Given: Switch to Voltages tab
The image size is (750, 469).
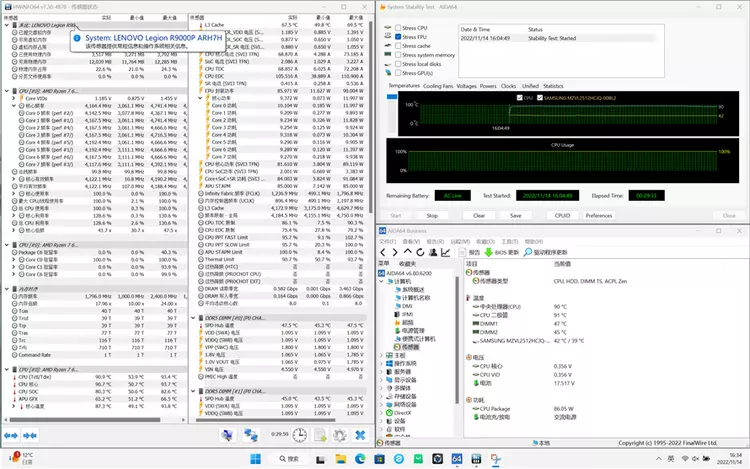Looking at the screenshot, I should pyautogui.click(x=466, y=86).
